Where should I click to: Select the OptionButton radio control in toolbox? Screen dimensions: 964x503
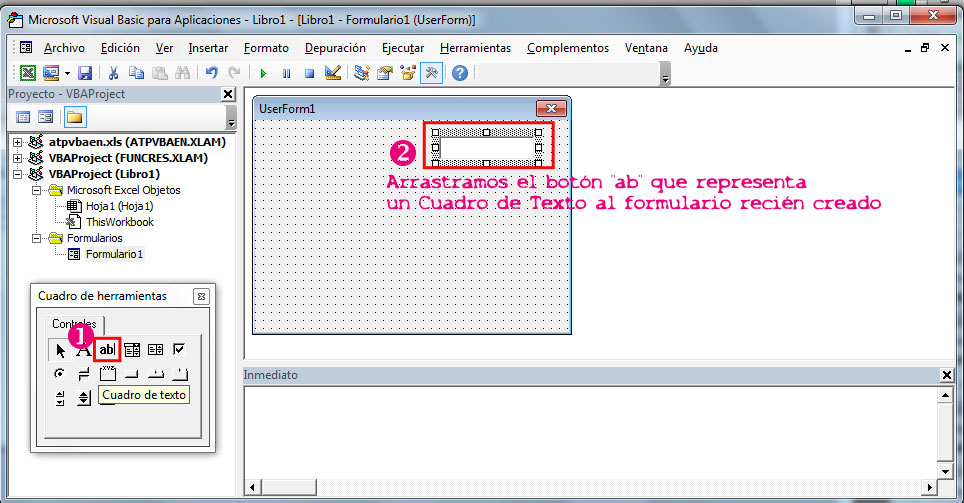60,373
